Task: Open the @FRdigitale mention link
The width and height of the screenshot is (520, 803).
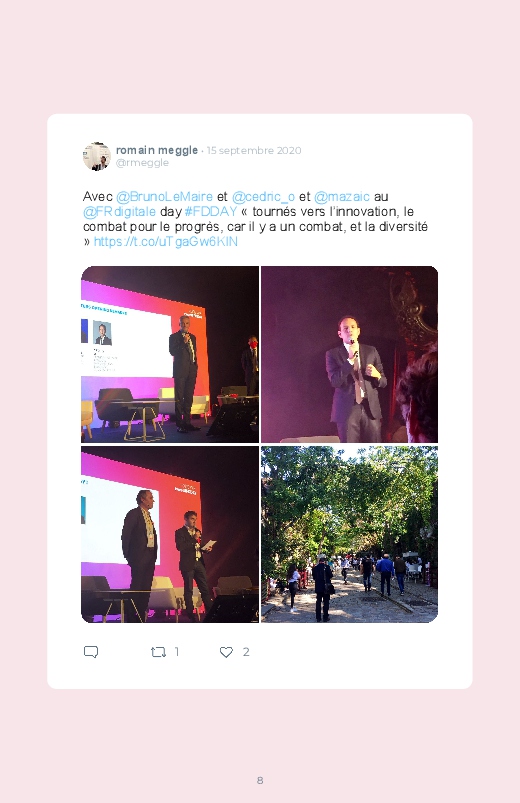Action: coord(119,212)
